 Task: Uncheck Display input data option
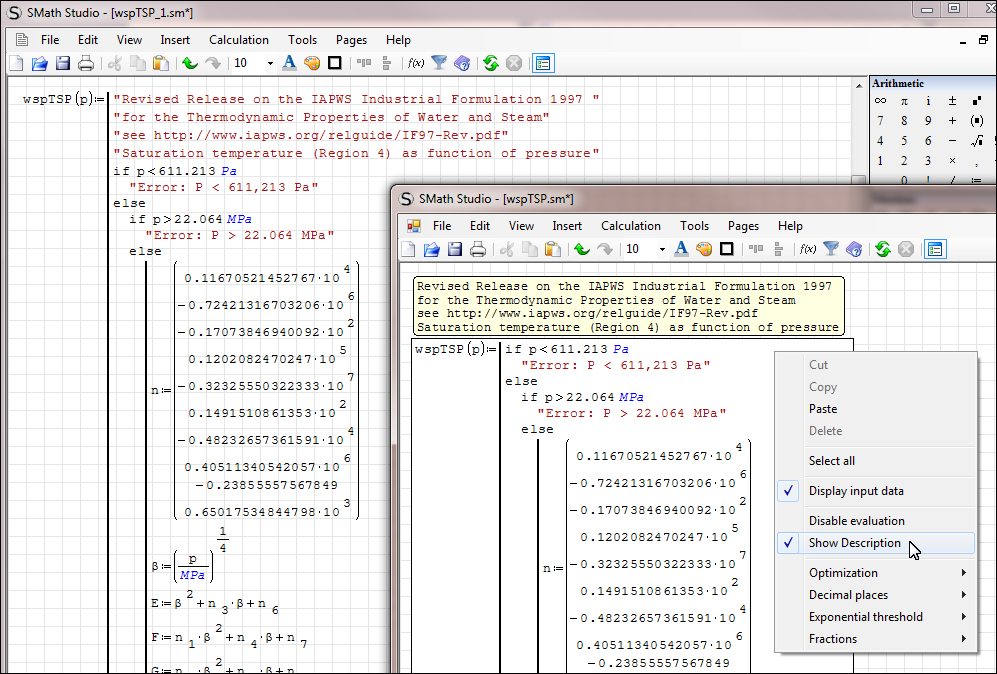coord(855,491)
